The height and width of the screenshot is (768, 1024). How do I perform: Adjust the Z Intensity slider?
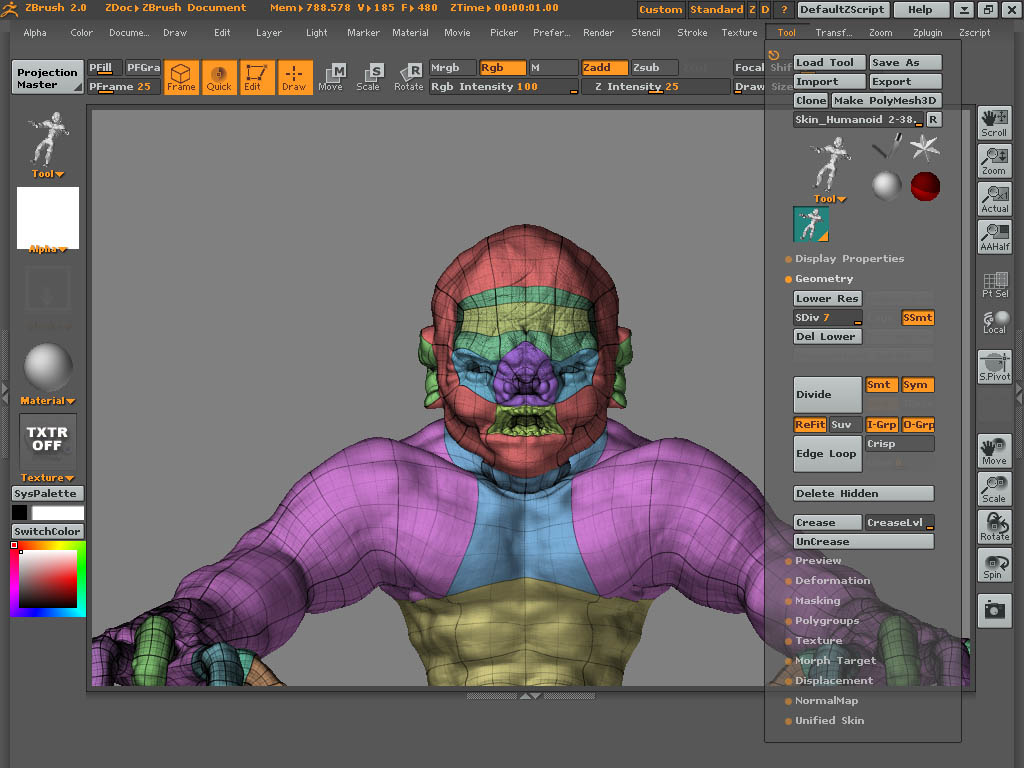click(656, 87)
